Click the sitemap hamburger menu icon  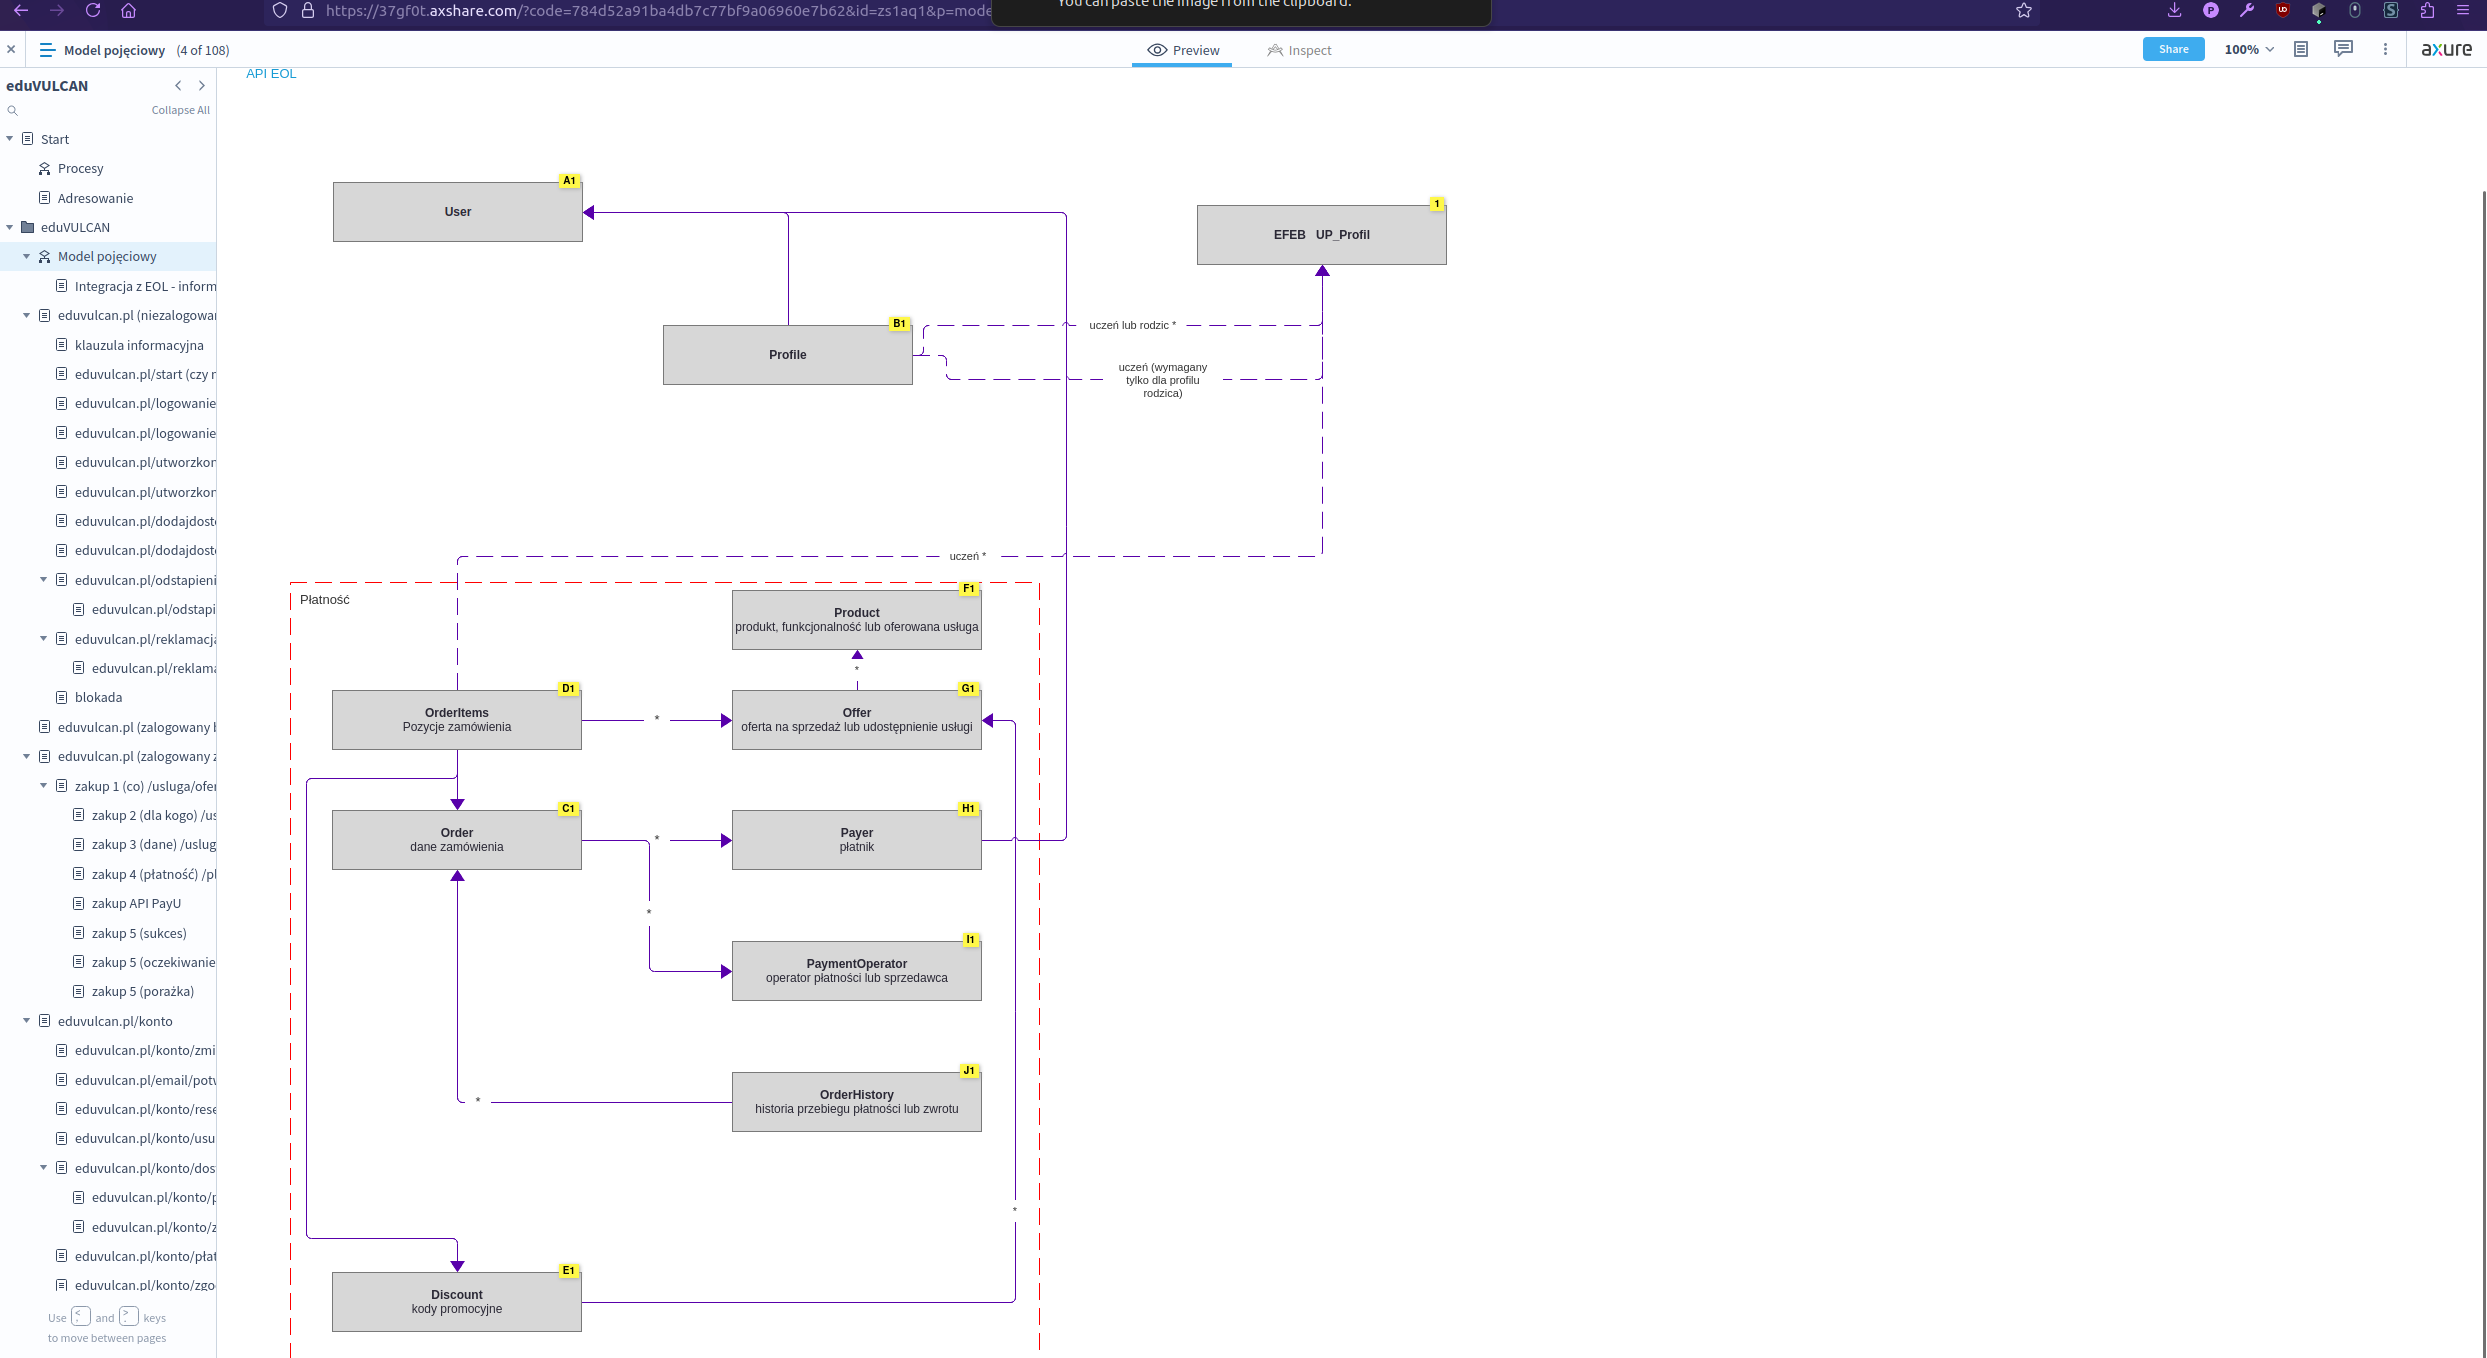point(47,50)
